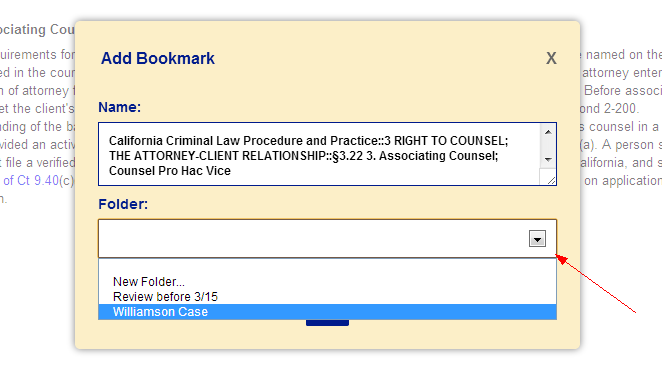Pick New Folder... from the list

[327, 281]
